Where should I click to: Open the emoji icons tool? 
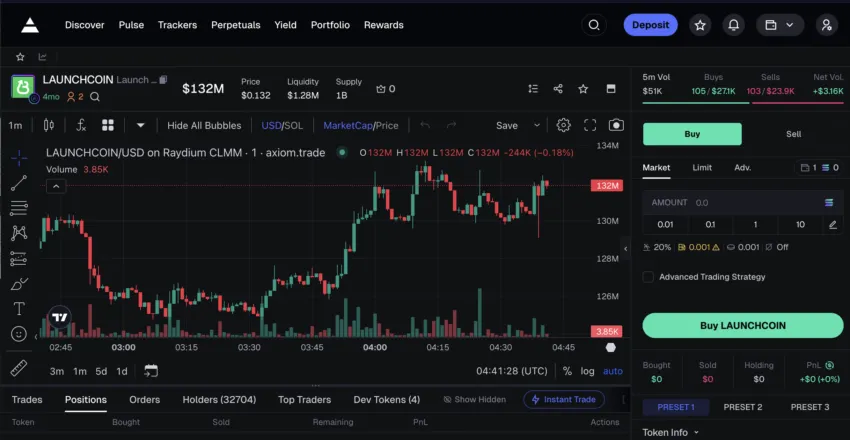(x=19, y=334)
